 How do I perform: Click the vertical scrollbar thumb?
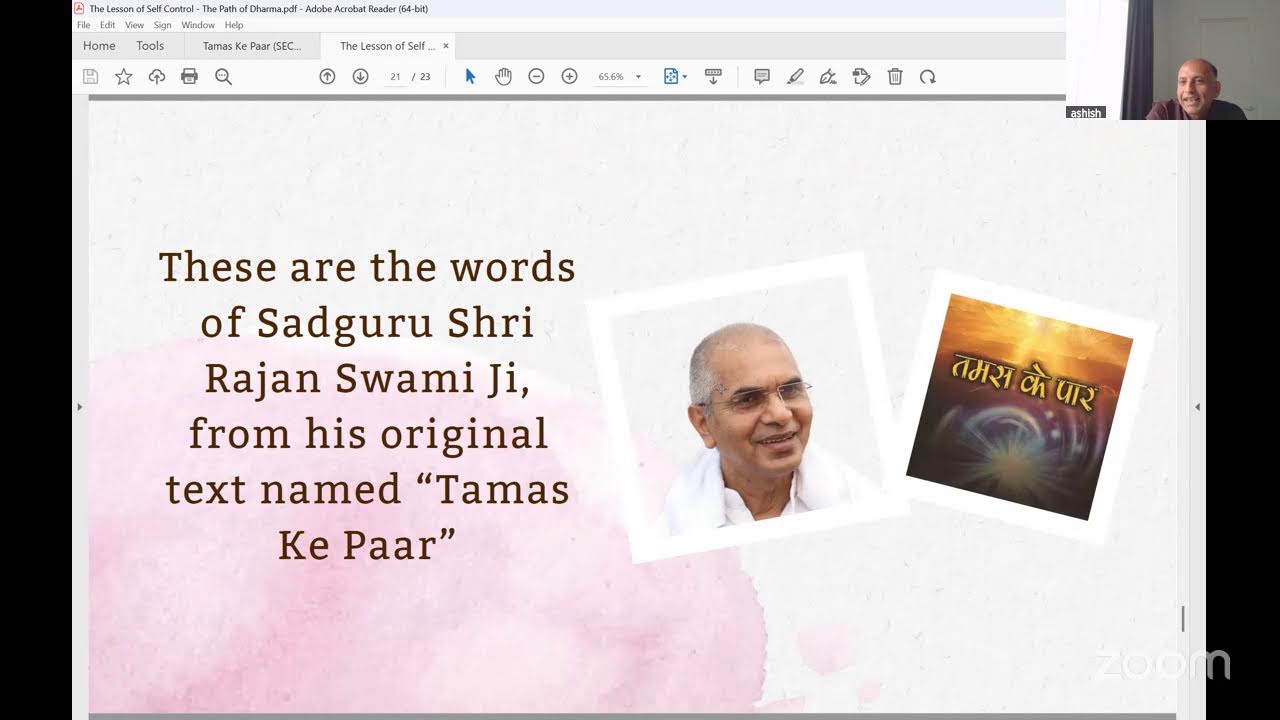pyautogui.click(x=1183, y=619)
